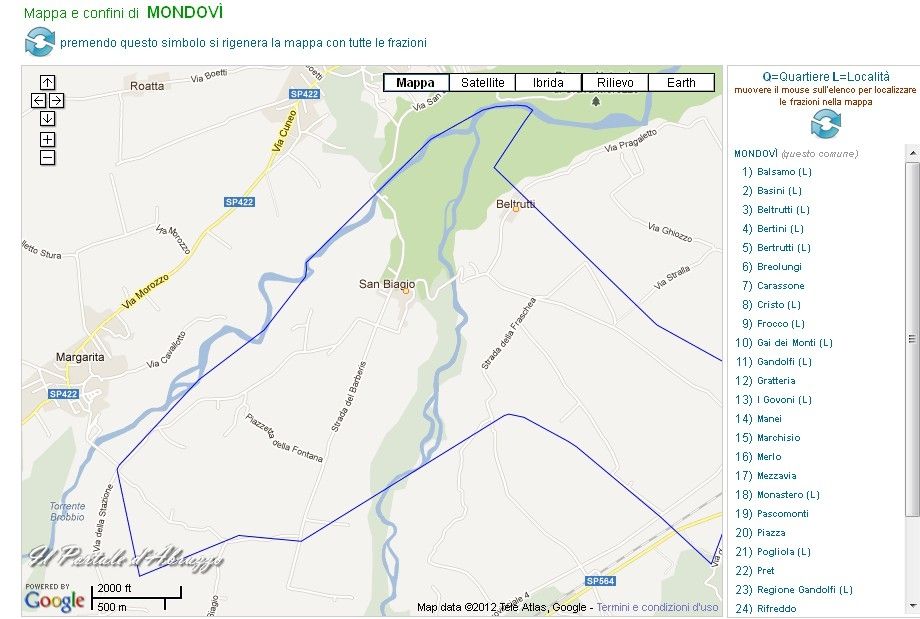Switch to Rilievo terrain view
This screenshot has height=619, width=920.
(615, 83)
